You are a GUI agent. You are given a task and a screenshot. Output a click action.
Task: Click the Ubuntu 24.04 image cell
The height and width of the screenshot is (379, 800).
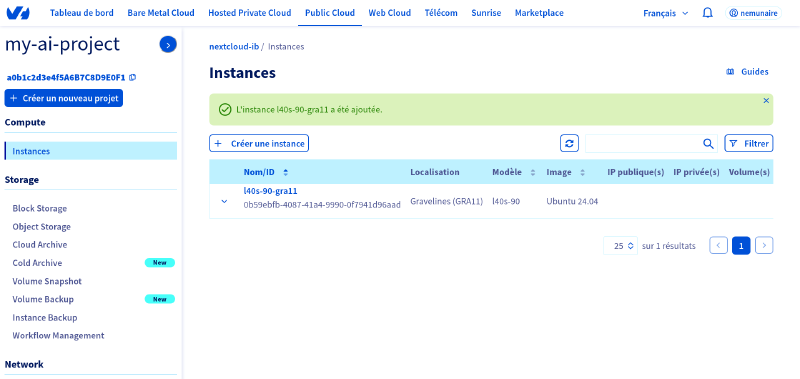coord(572,201)
